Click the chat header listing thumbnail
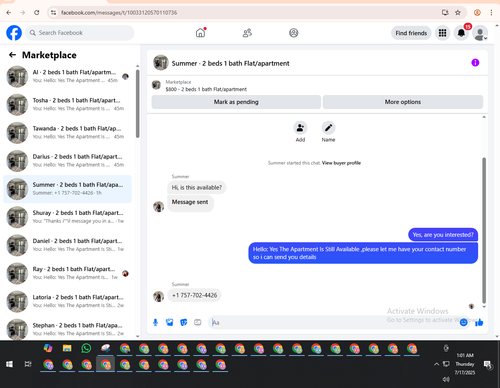The image size is (500, 388). 161,63
